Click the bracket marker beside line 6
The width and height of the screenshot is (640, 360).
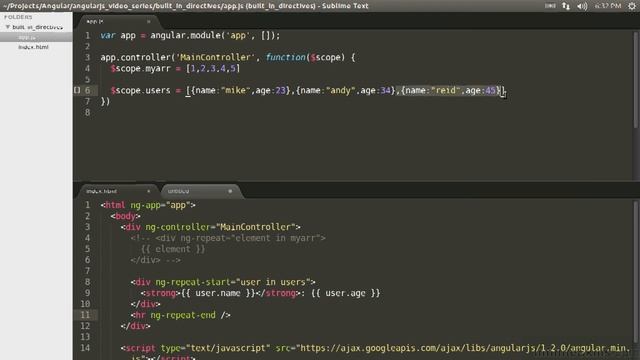point(77,90)
